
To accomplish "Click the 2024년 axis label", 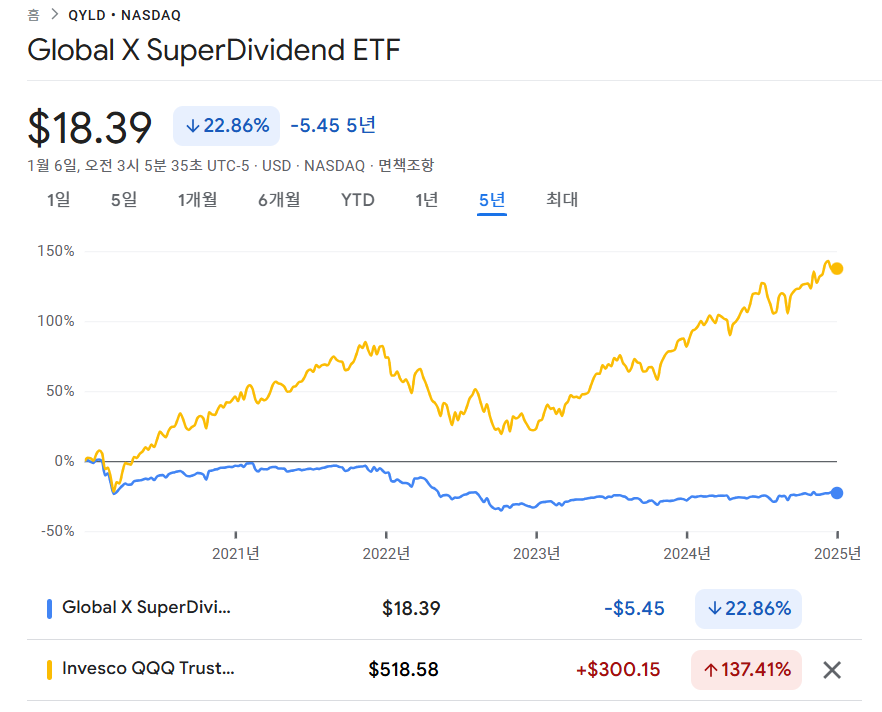I will [687, 554].
